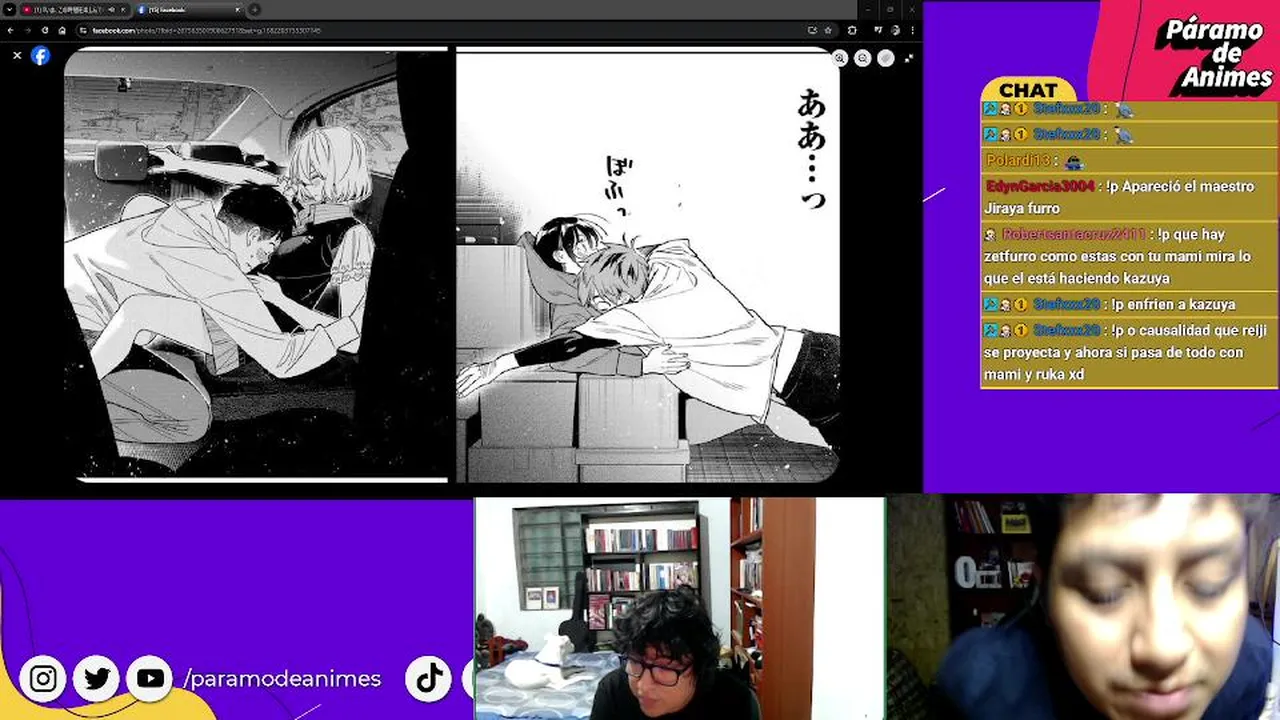Click the install/cast icon in address bar
The image size is (1280, 720).
(x=812, y=30)
